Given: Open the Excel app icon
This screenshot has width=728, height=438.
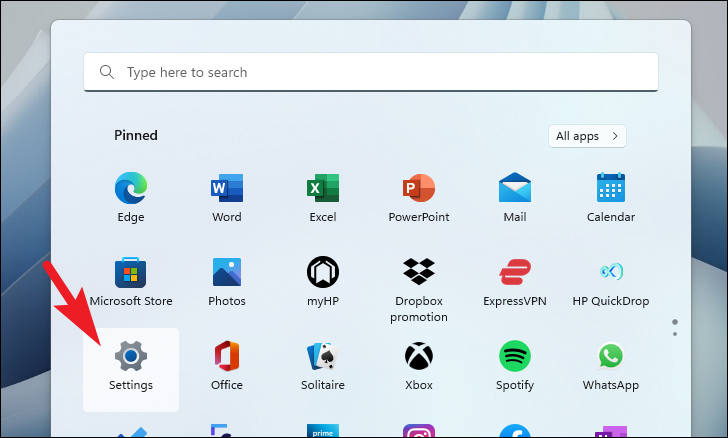Looking at the screenshot, I should tap(323, 188).
